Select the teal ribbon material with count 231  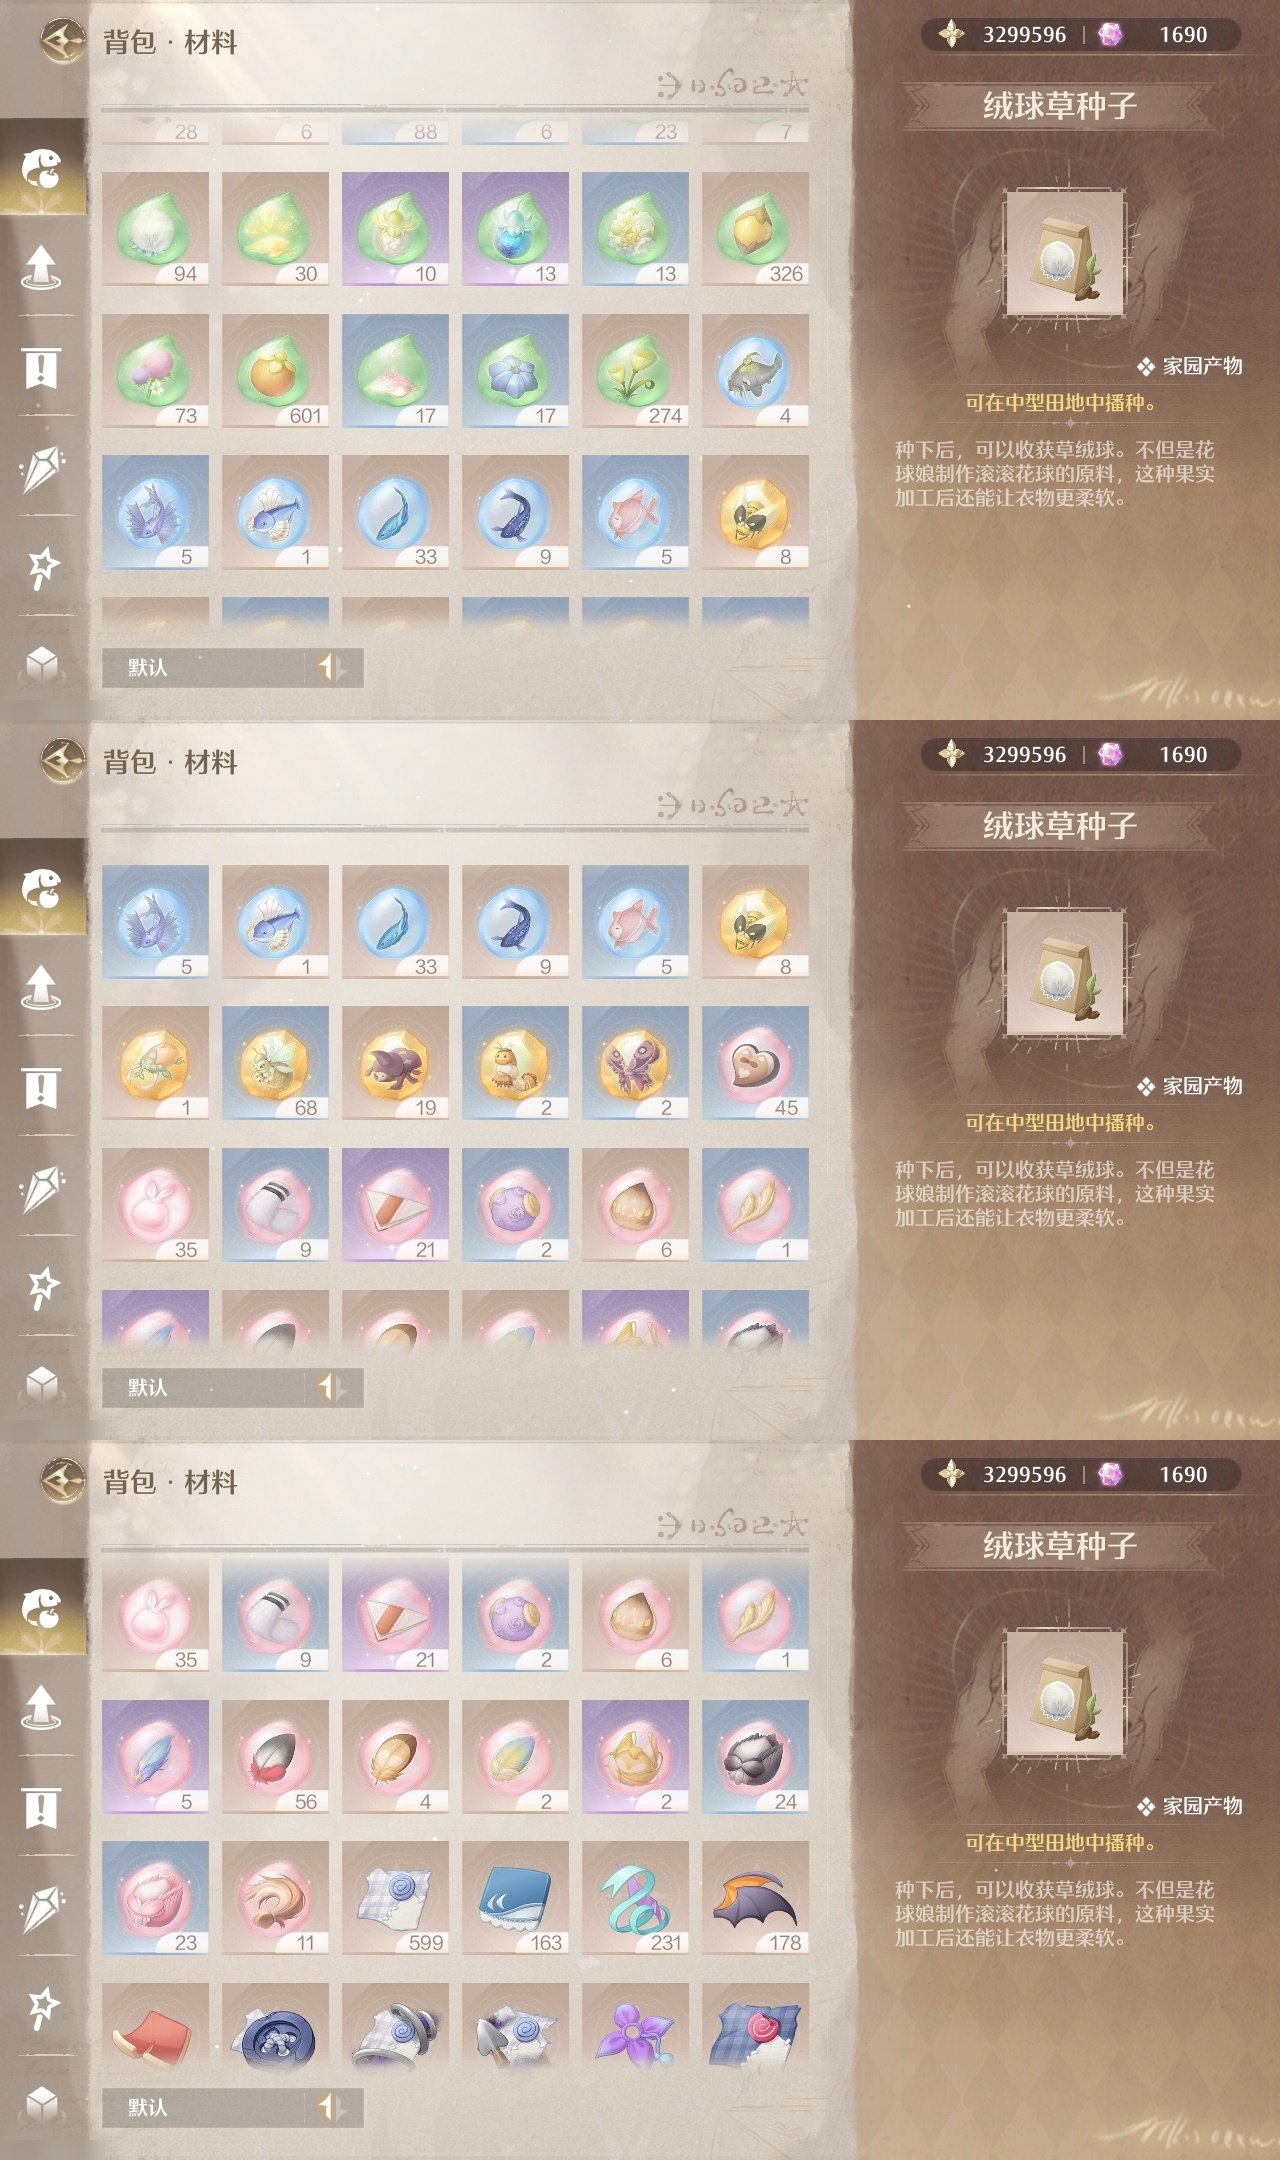pyautogui.click(x=635, y=1898)
